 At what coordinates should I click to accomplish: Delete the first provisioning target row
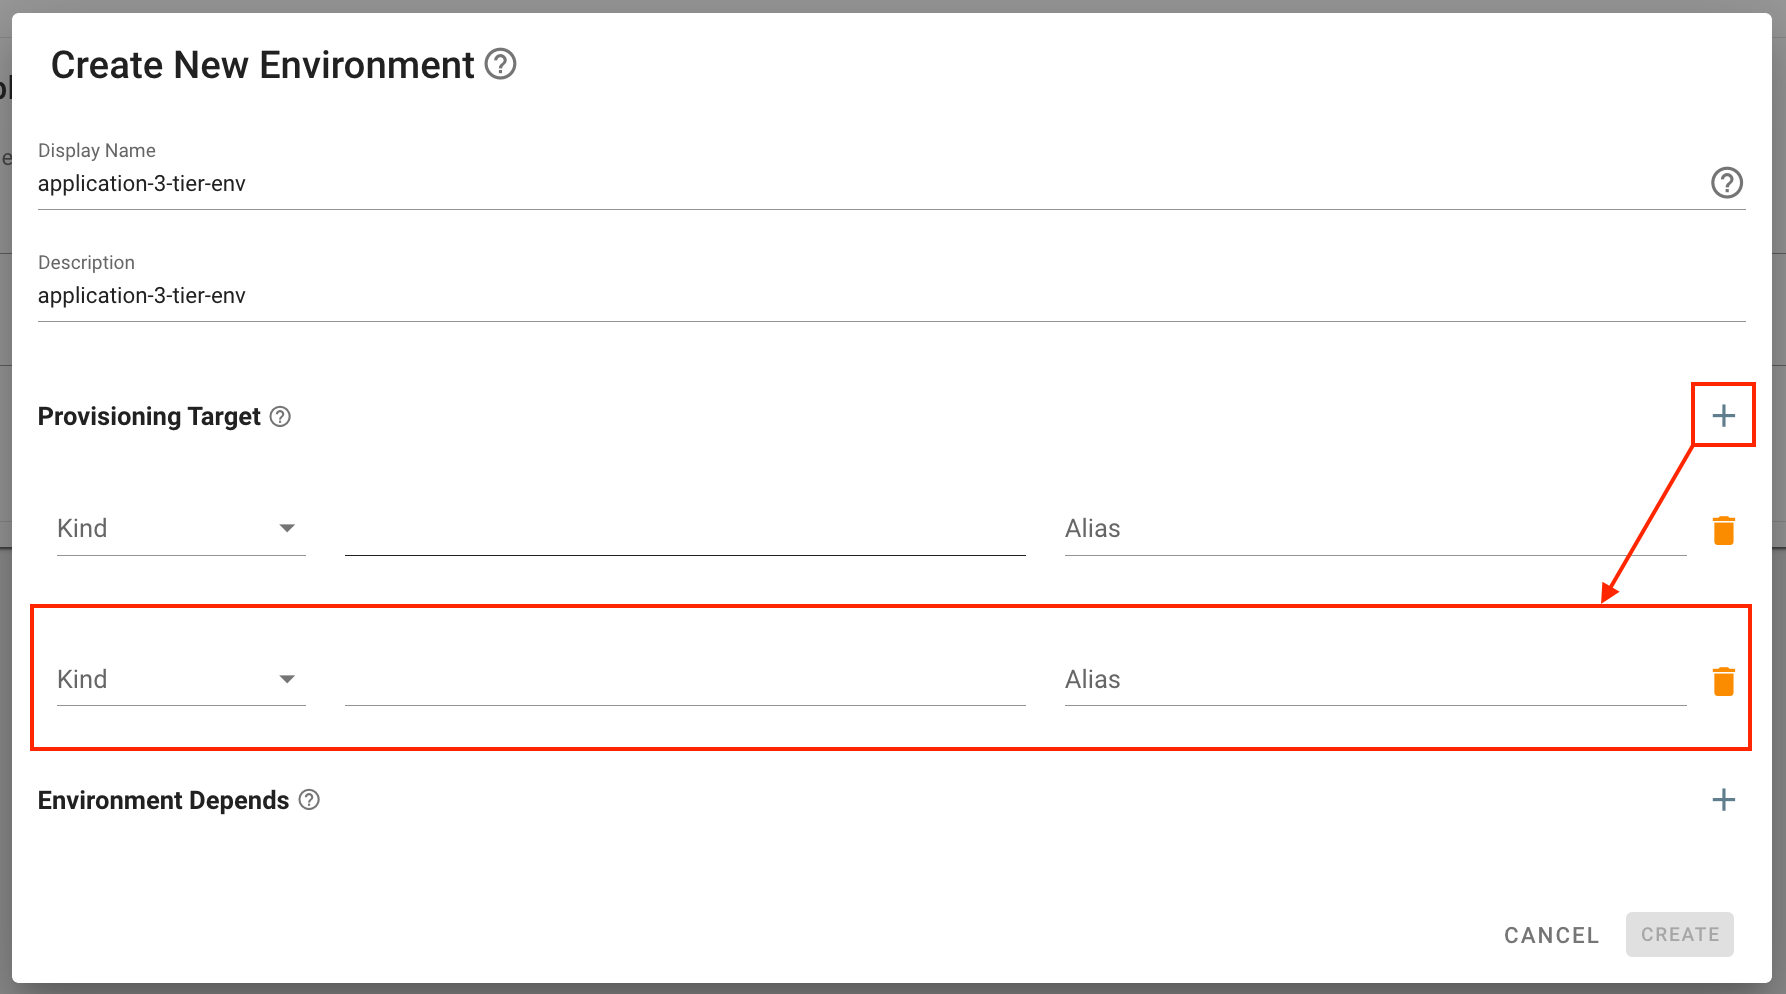click(x=1723, y=530)
